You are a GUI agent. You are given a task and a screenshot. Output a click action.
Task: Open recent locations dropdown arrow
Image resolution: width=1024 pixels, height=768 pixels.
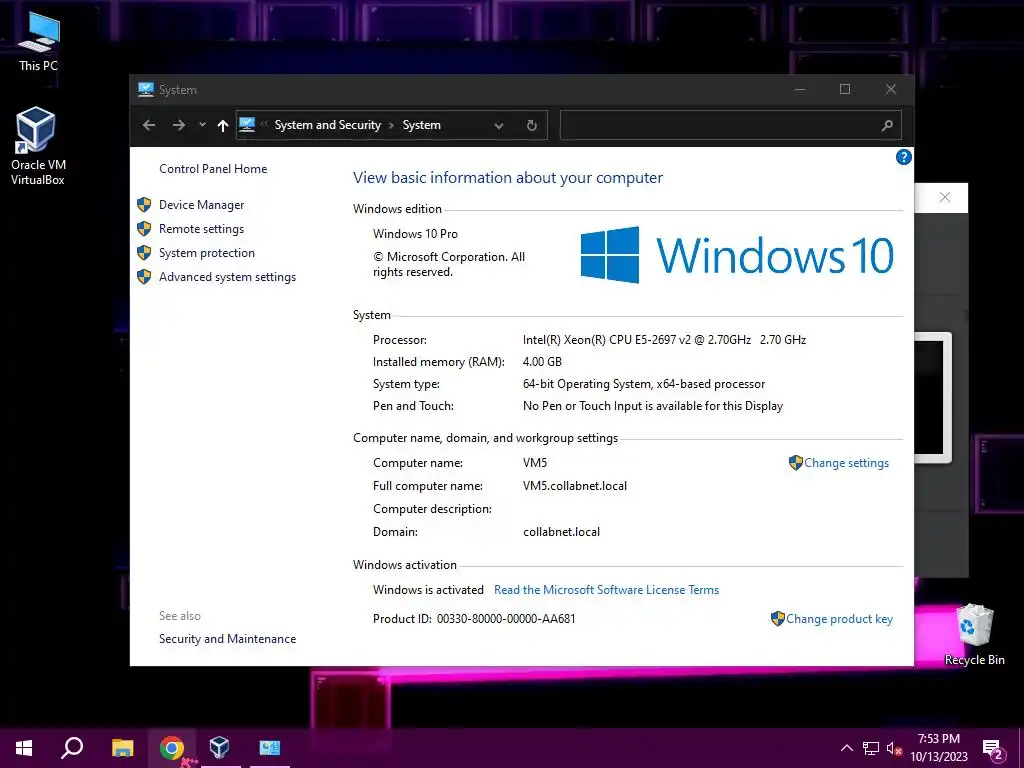pos(202,125)
